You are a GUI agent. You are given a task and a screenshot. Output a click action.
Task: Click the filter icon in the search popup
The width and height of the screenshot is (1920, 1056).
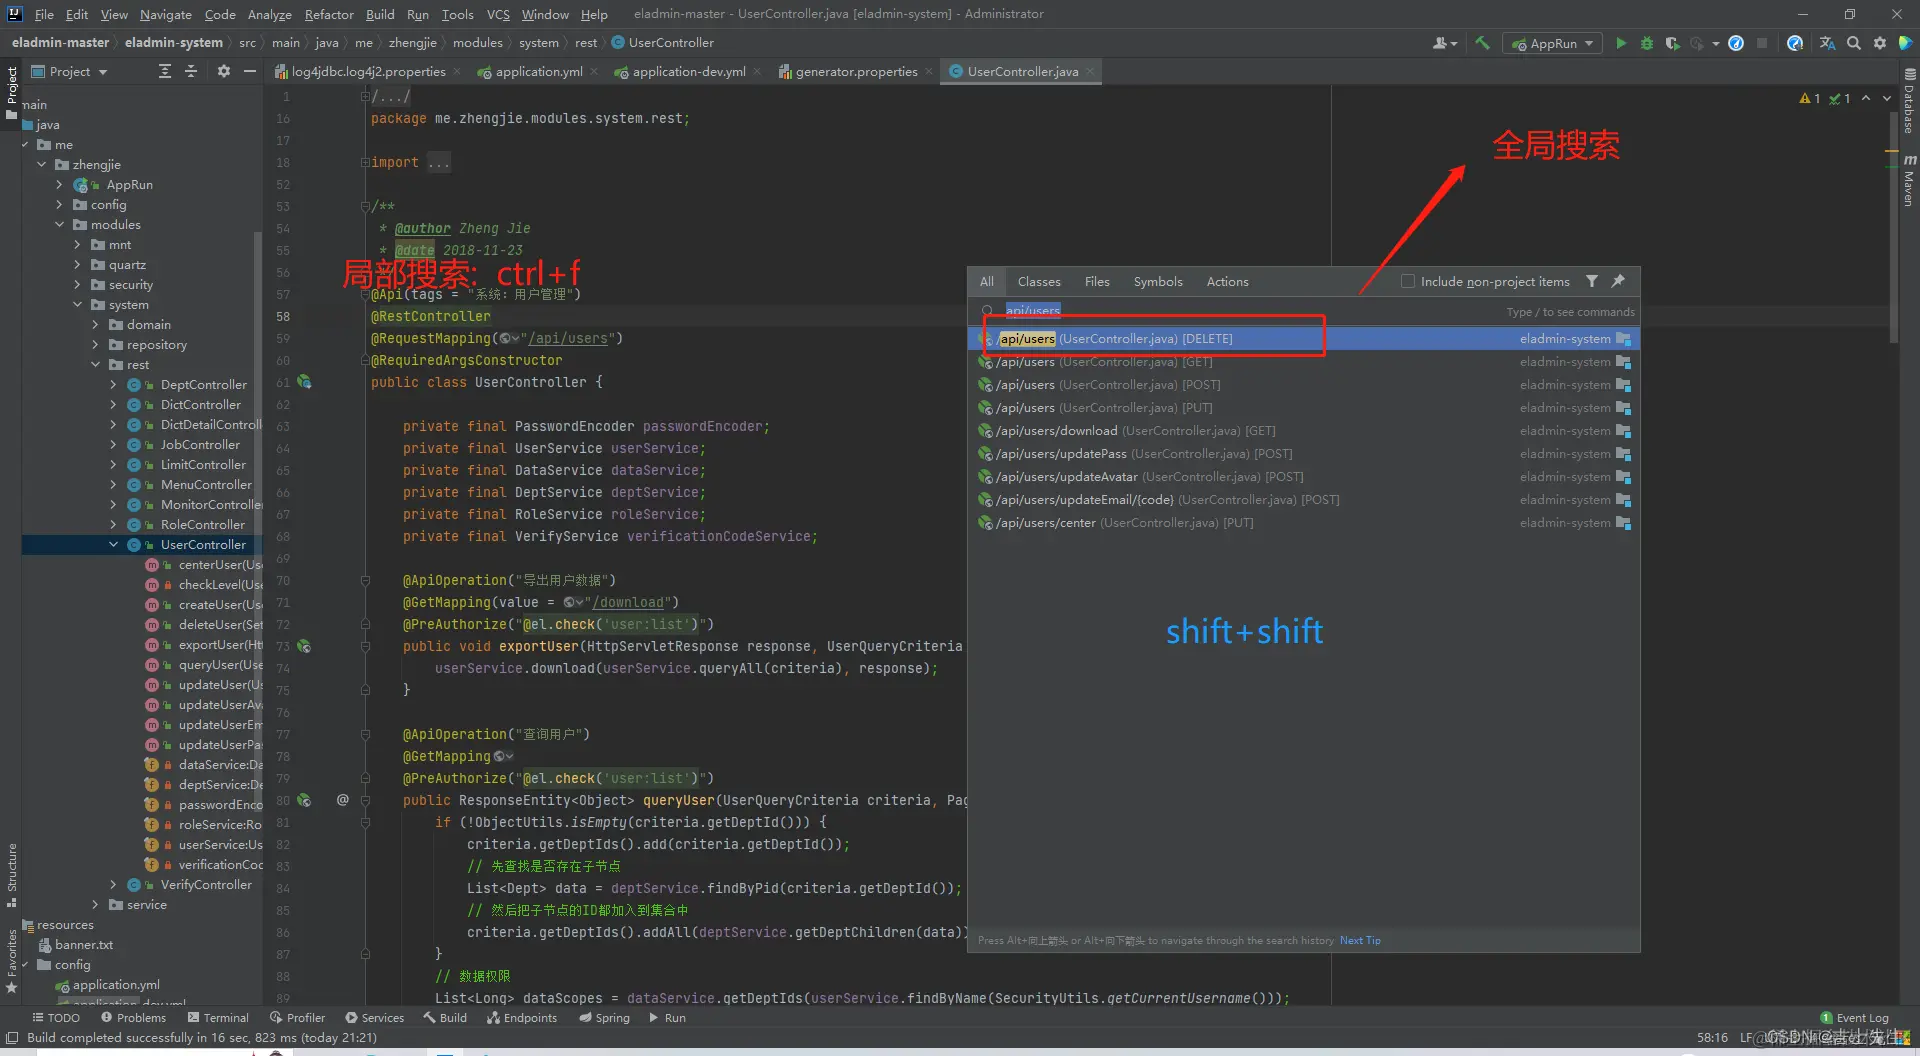tap(1592, 281)
